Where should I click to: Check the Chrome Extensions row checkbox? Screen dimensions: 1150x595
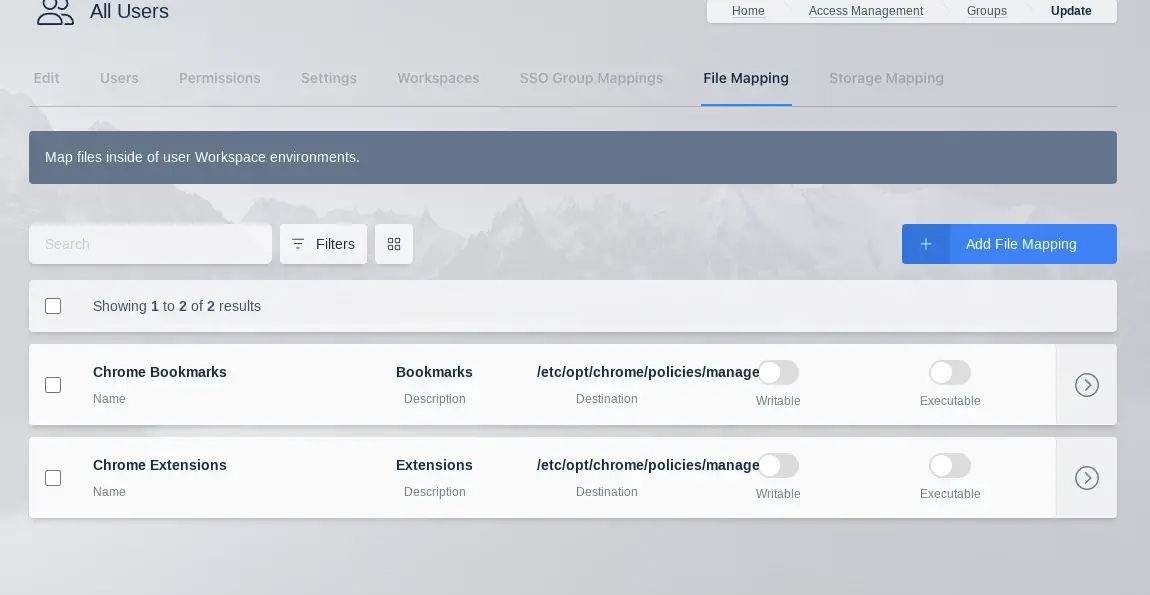click(x=53, y=478)
